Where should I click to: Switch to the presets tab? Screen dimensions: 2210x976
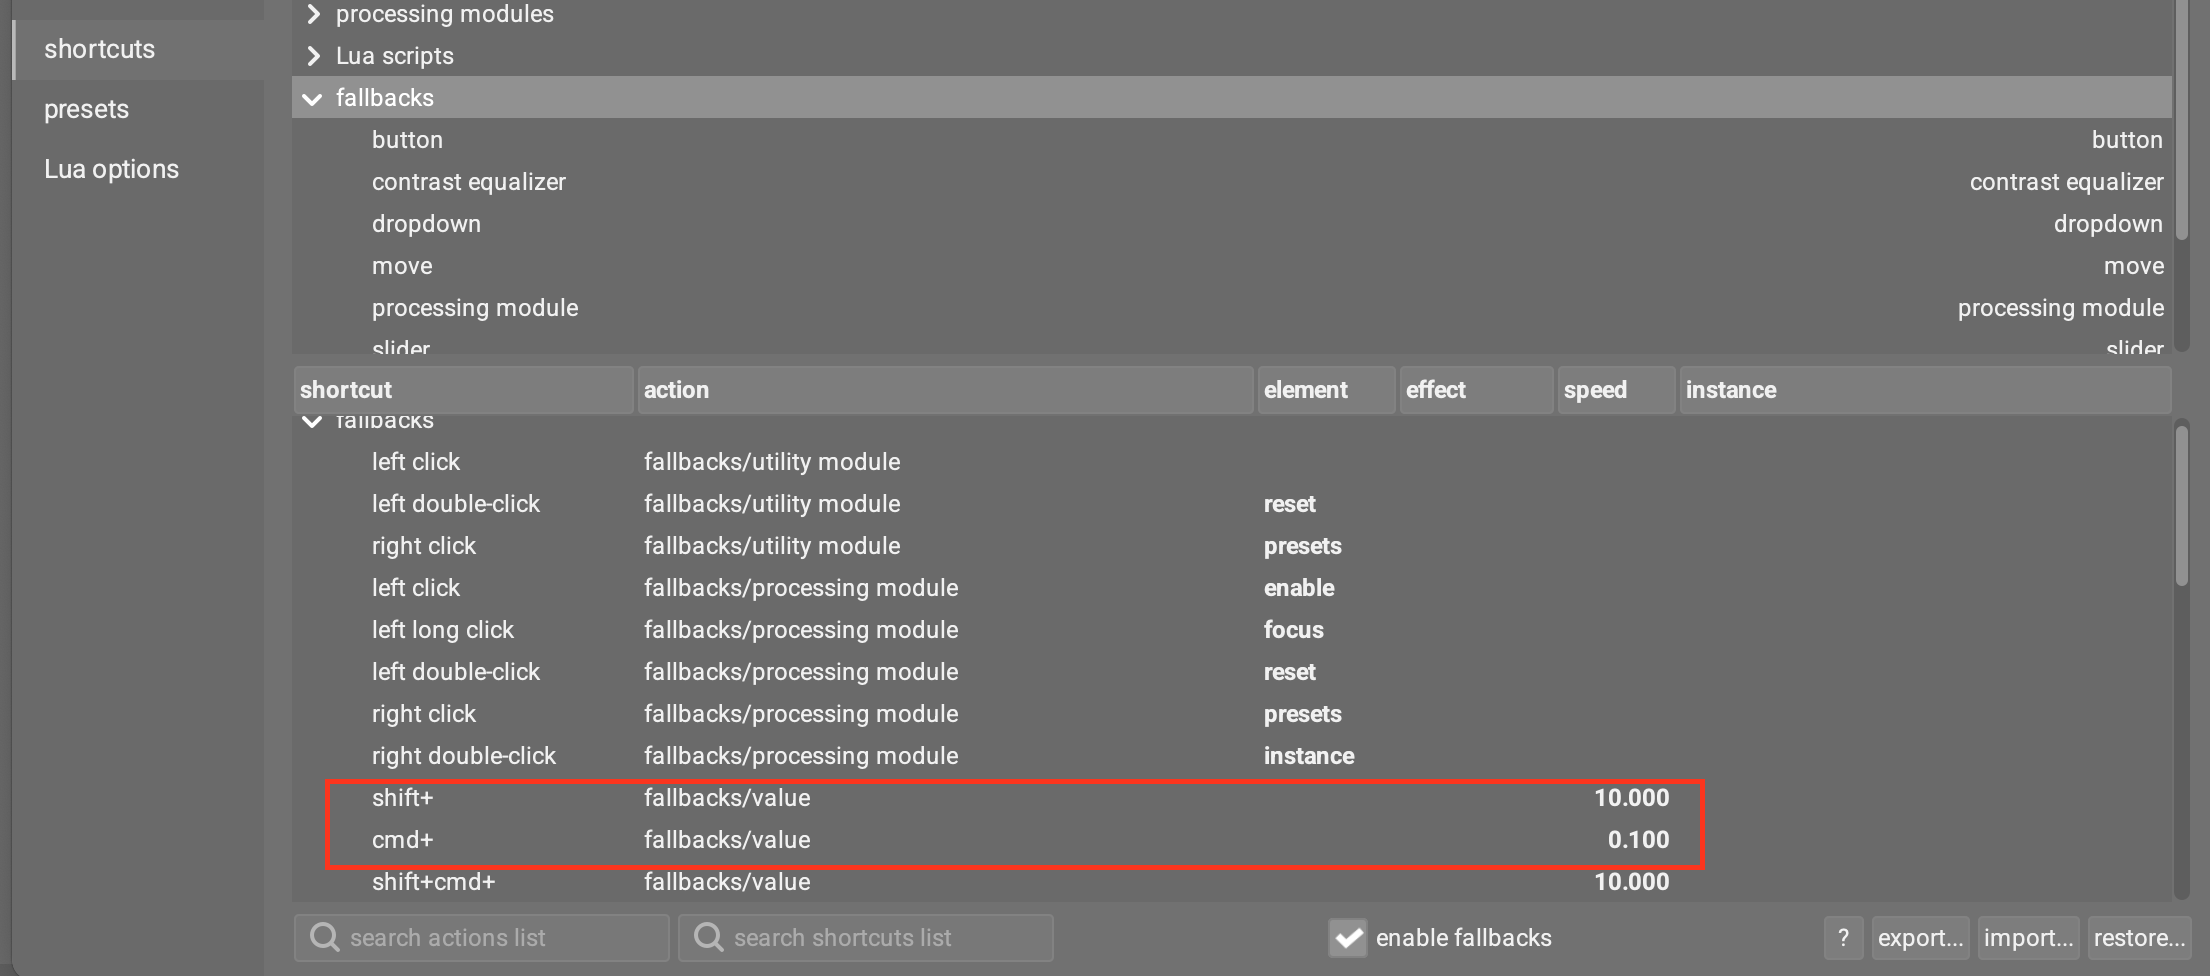87,109
